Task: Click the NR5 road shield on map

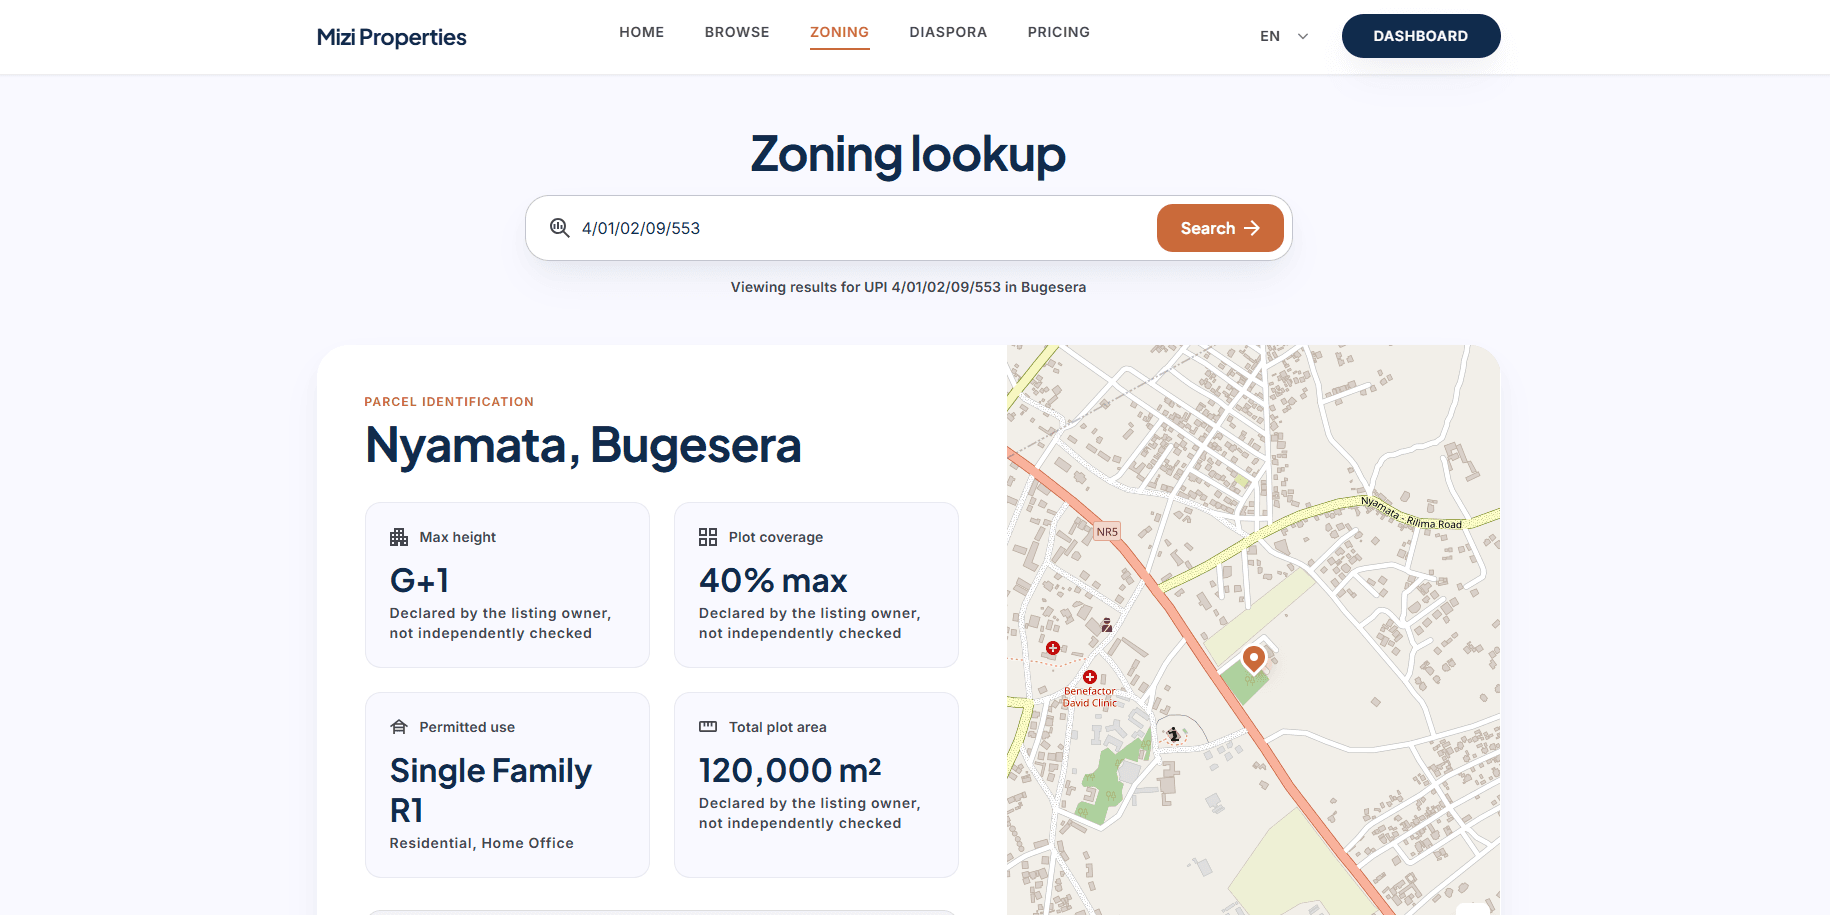Action: [1107, 532]
